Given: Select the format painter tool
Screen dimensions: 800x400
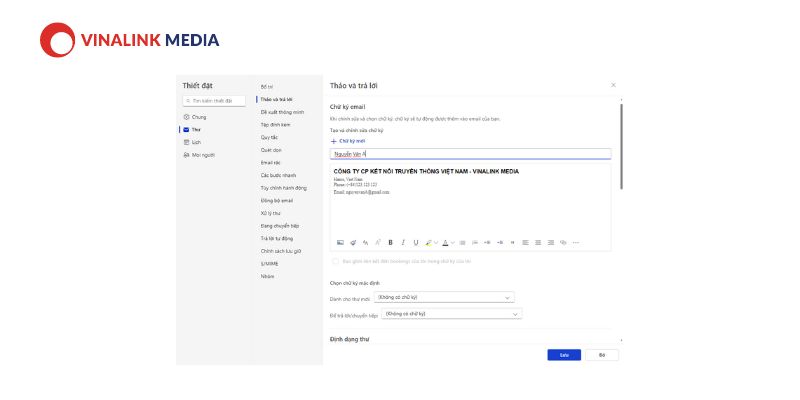Looking at the screenshot, I should click(353, 243).
